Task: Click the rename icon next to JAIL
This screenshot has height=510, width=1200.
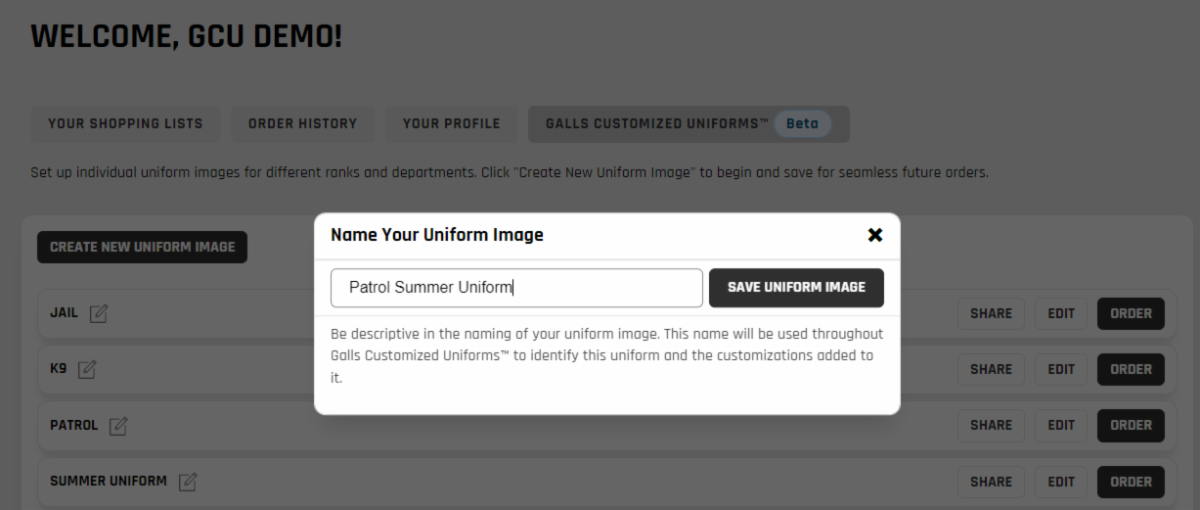Action: click(x=98, y=314)
